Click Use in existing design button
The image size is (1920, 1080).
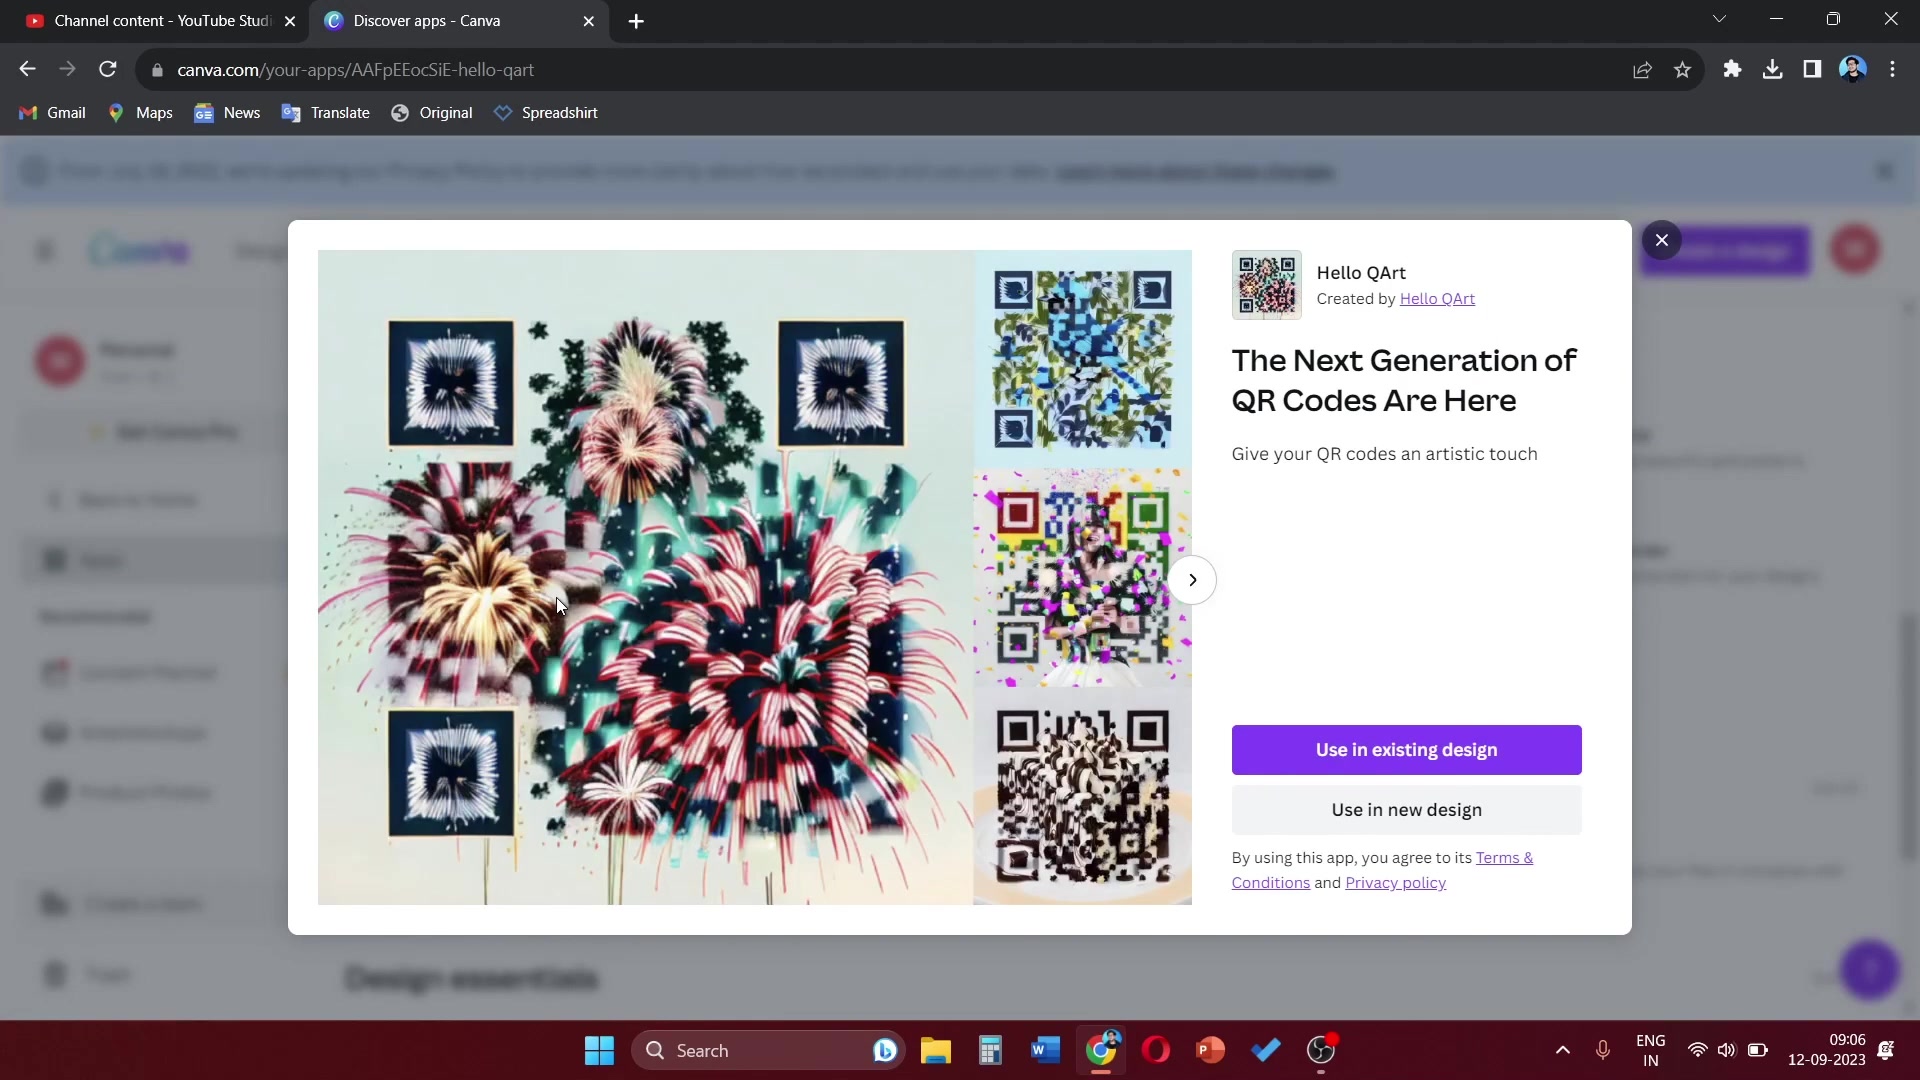1406,750
